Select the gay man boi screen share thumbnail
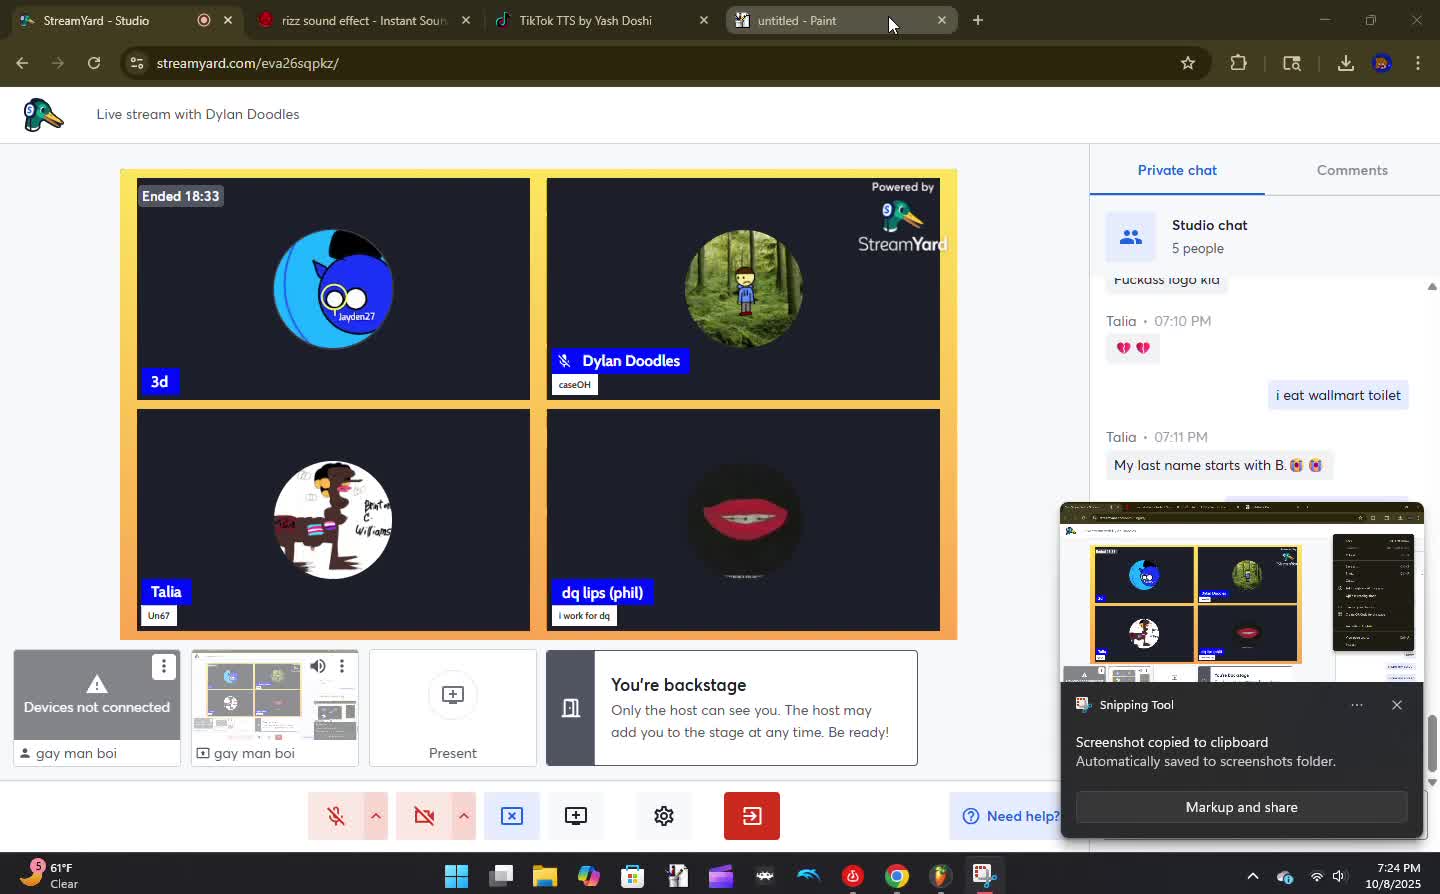The width and height of the screenshot is (1440, 894). tap(275, 708)
